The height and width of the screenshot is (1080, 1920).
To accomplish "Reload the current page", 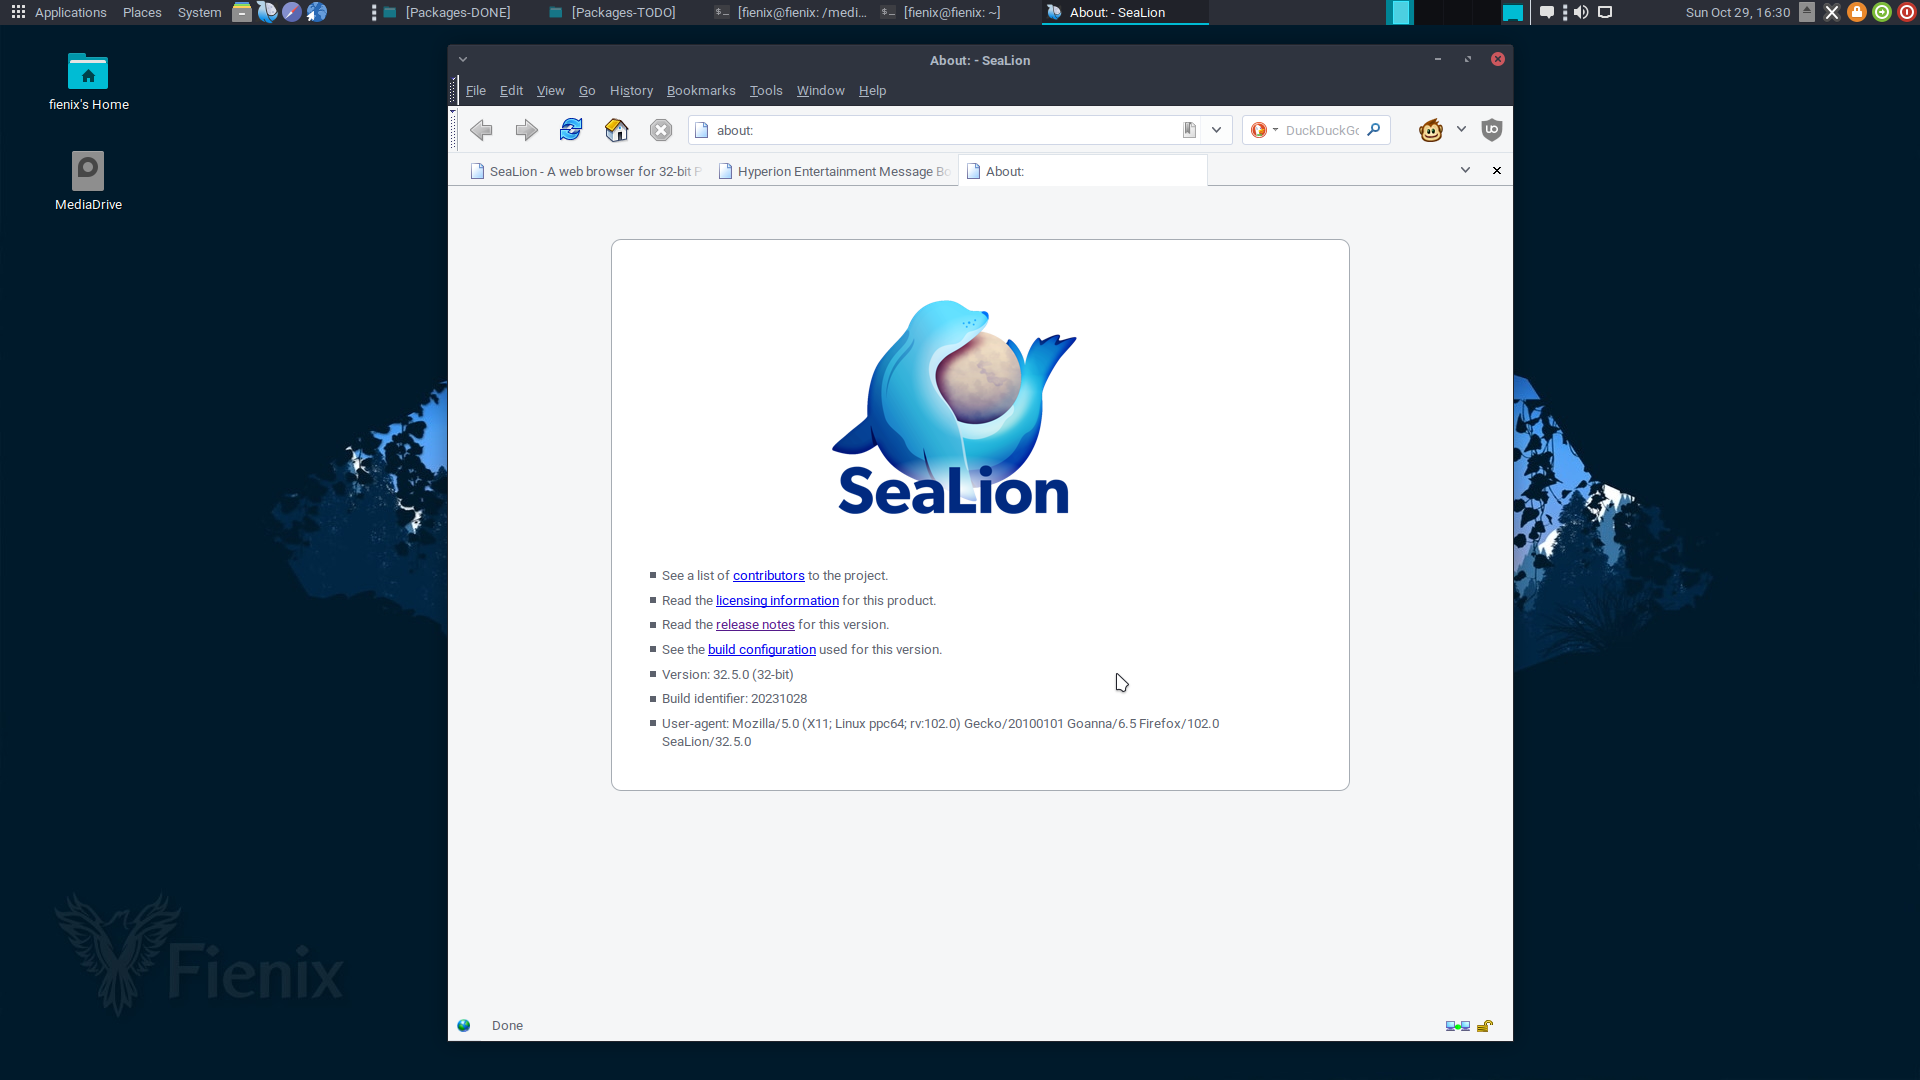I will point(571,130).
